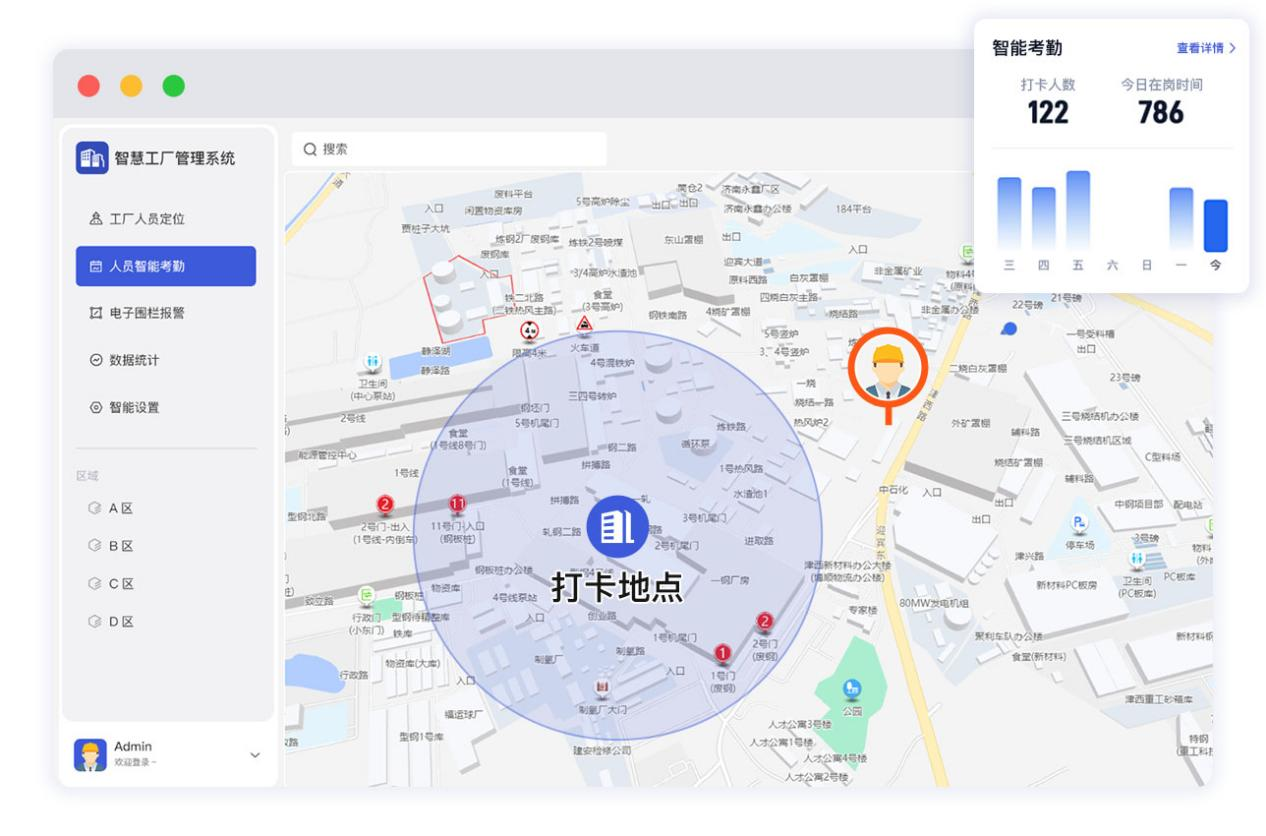Screen dimensions: 1266x836
Task: Select 人员智能考勤 menu item
Action: tap(166, 266)
